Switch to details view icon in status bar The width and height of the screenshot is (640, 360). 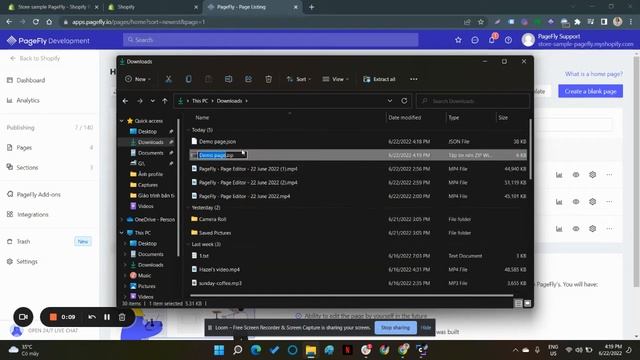[x=518, y=303]
